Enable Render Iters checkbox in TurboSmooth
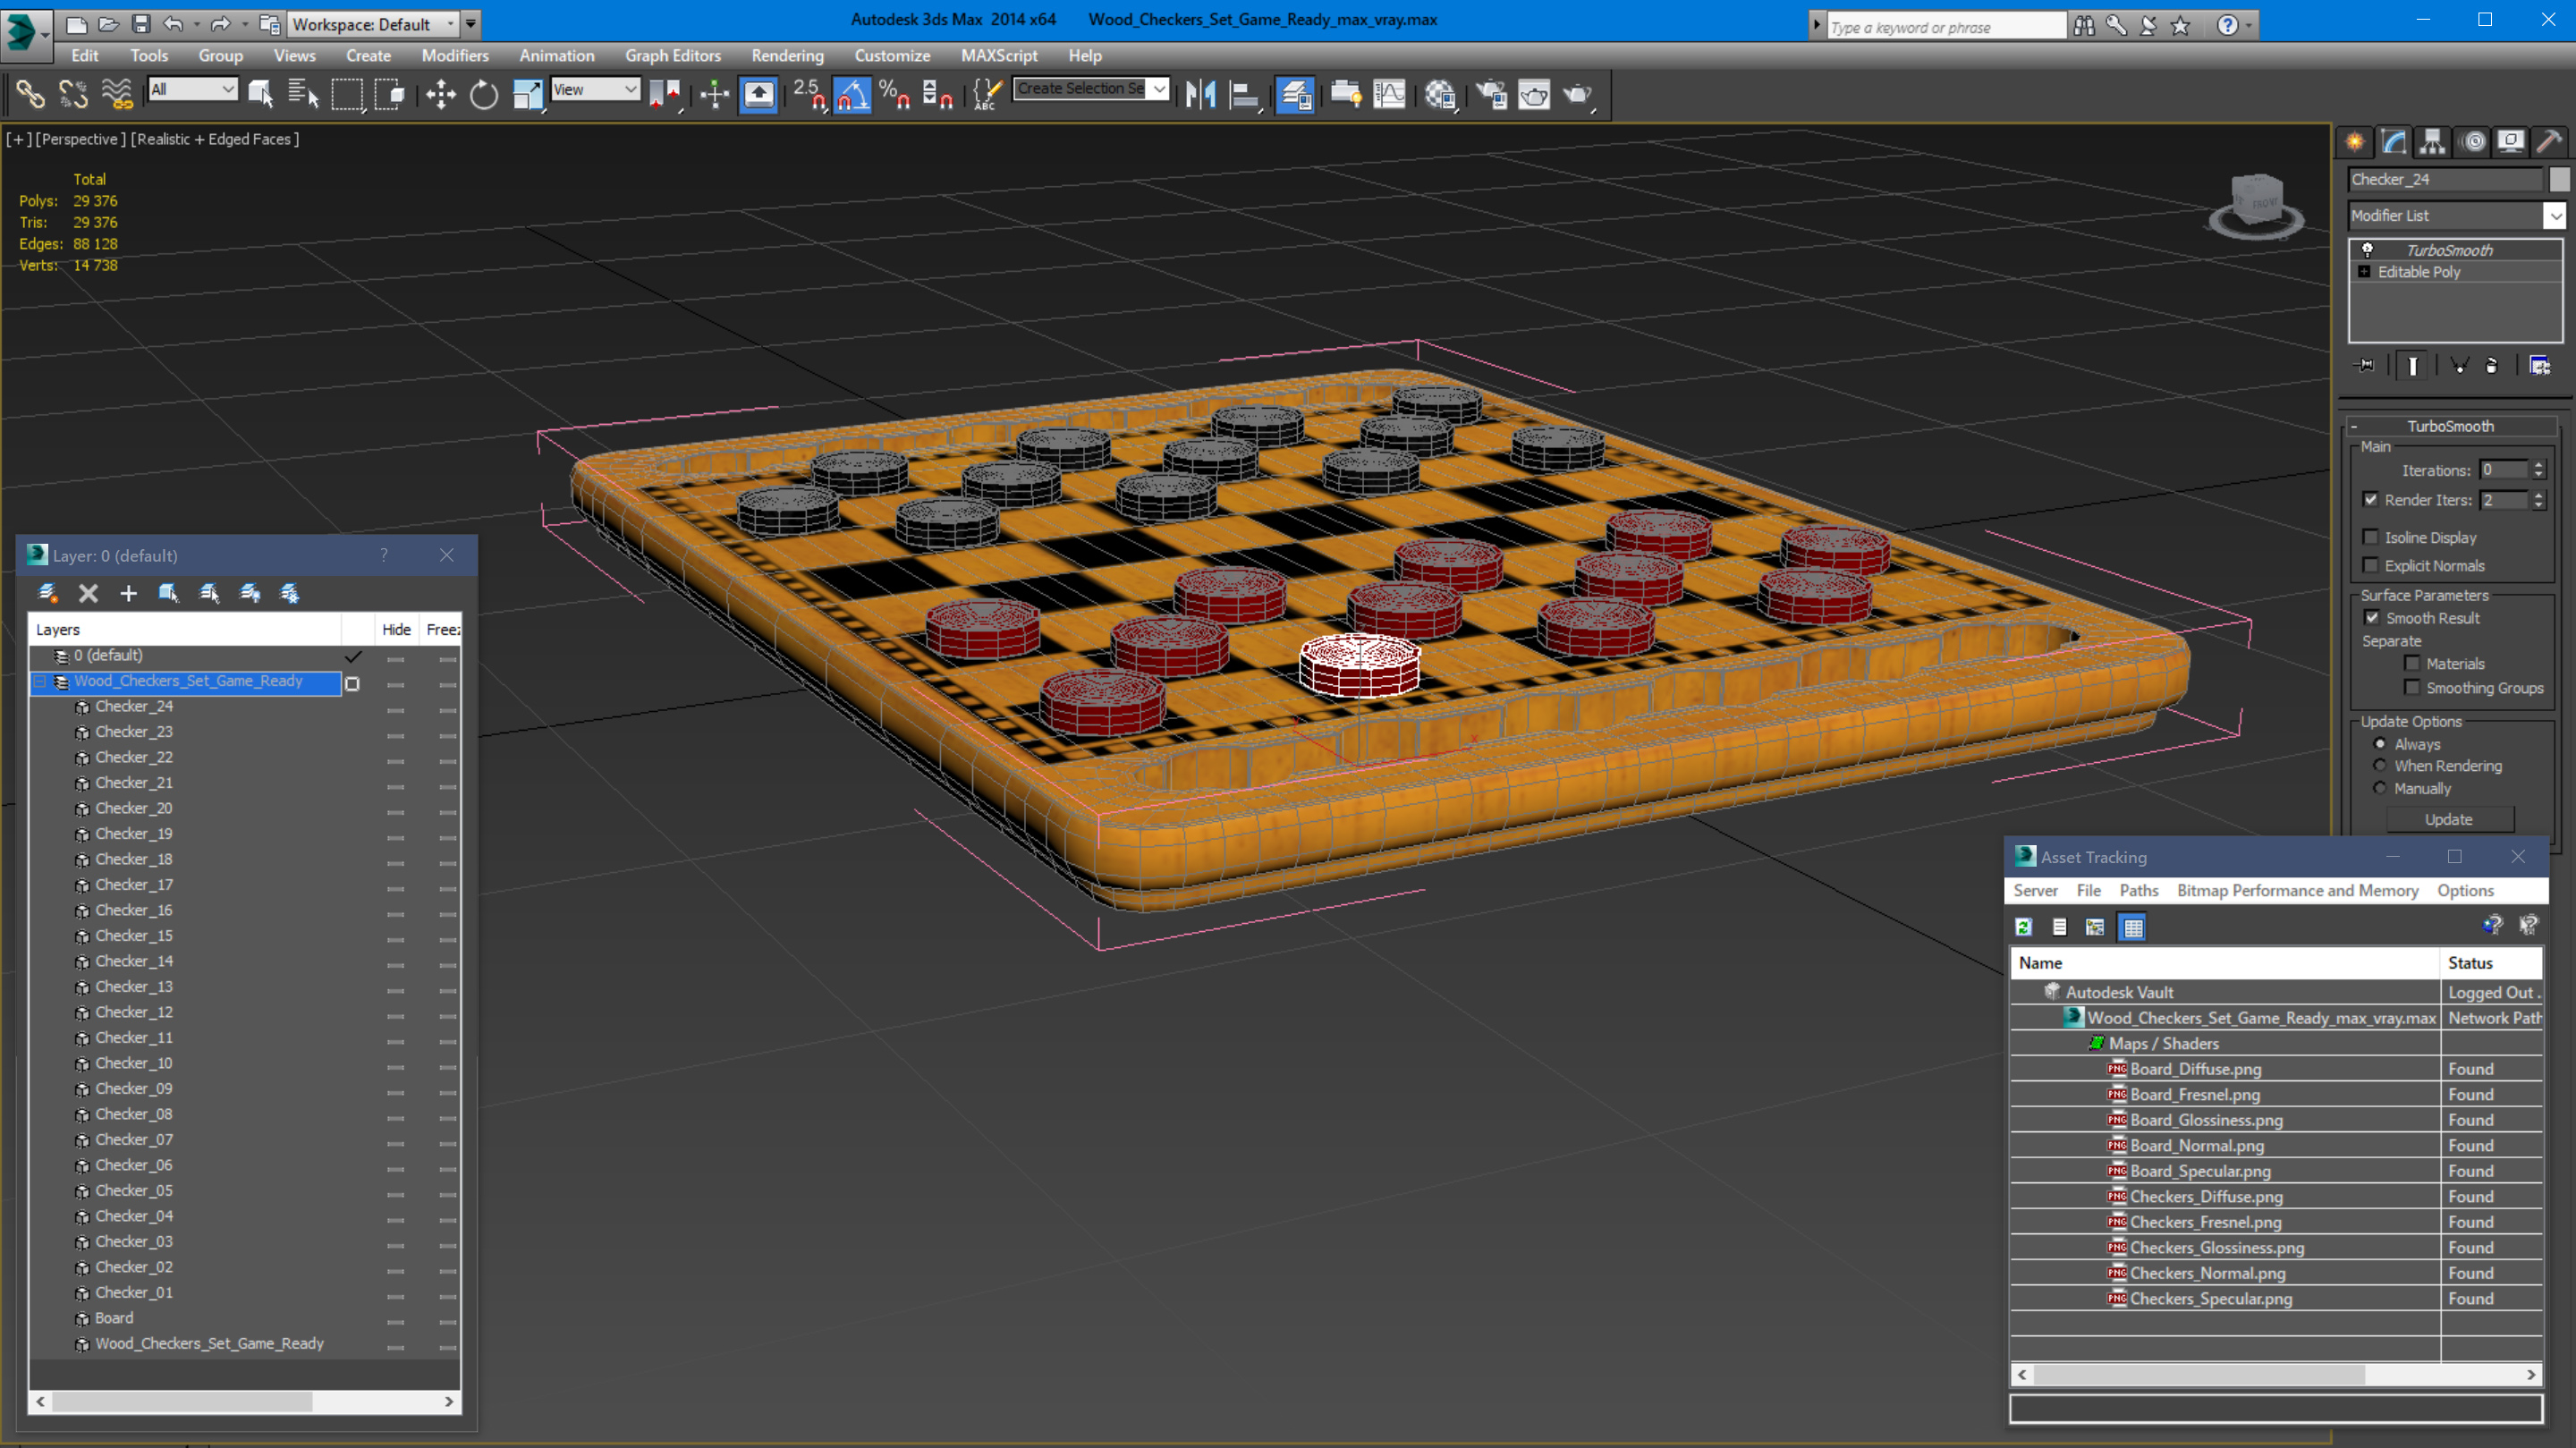 click(x=2369, y=499)
